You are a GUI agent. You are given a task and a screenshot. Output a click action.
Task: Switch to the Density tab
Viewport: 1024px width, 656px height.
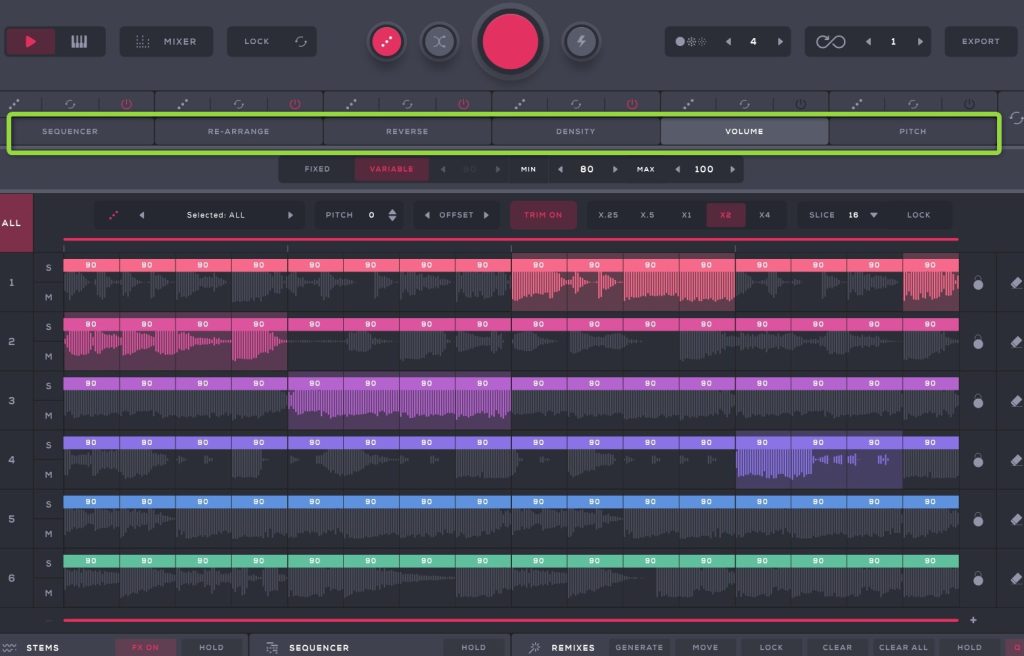575,132
